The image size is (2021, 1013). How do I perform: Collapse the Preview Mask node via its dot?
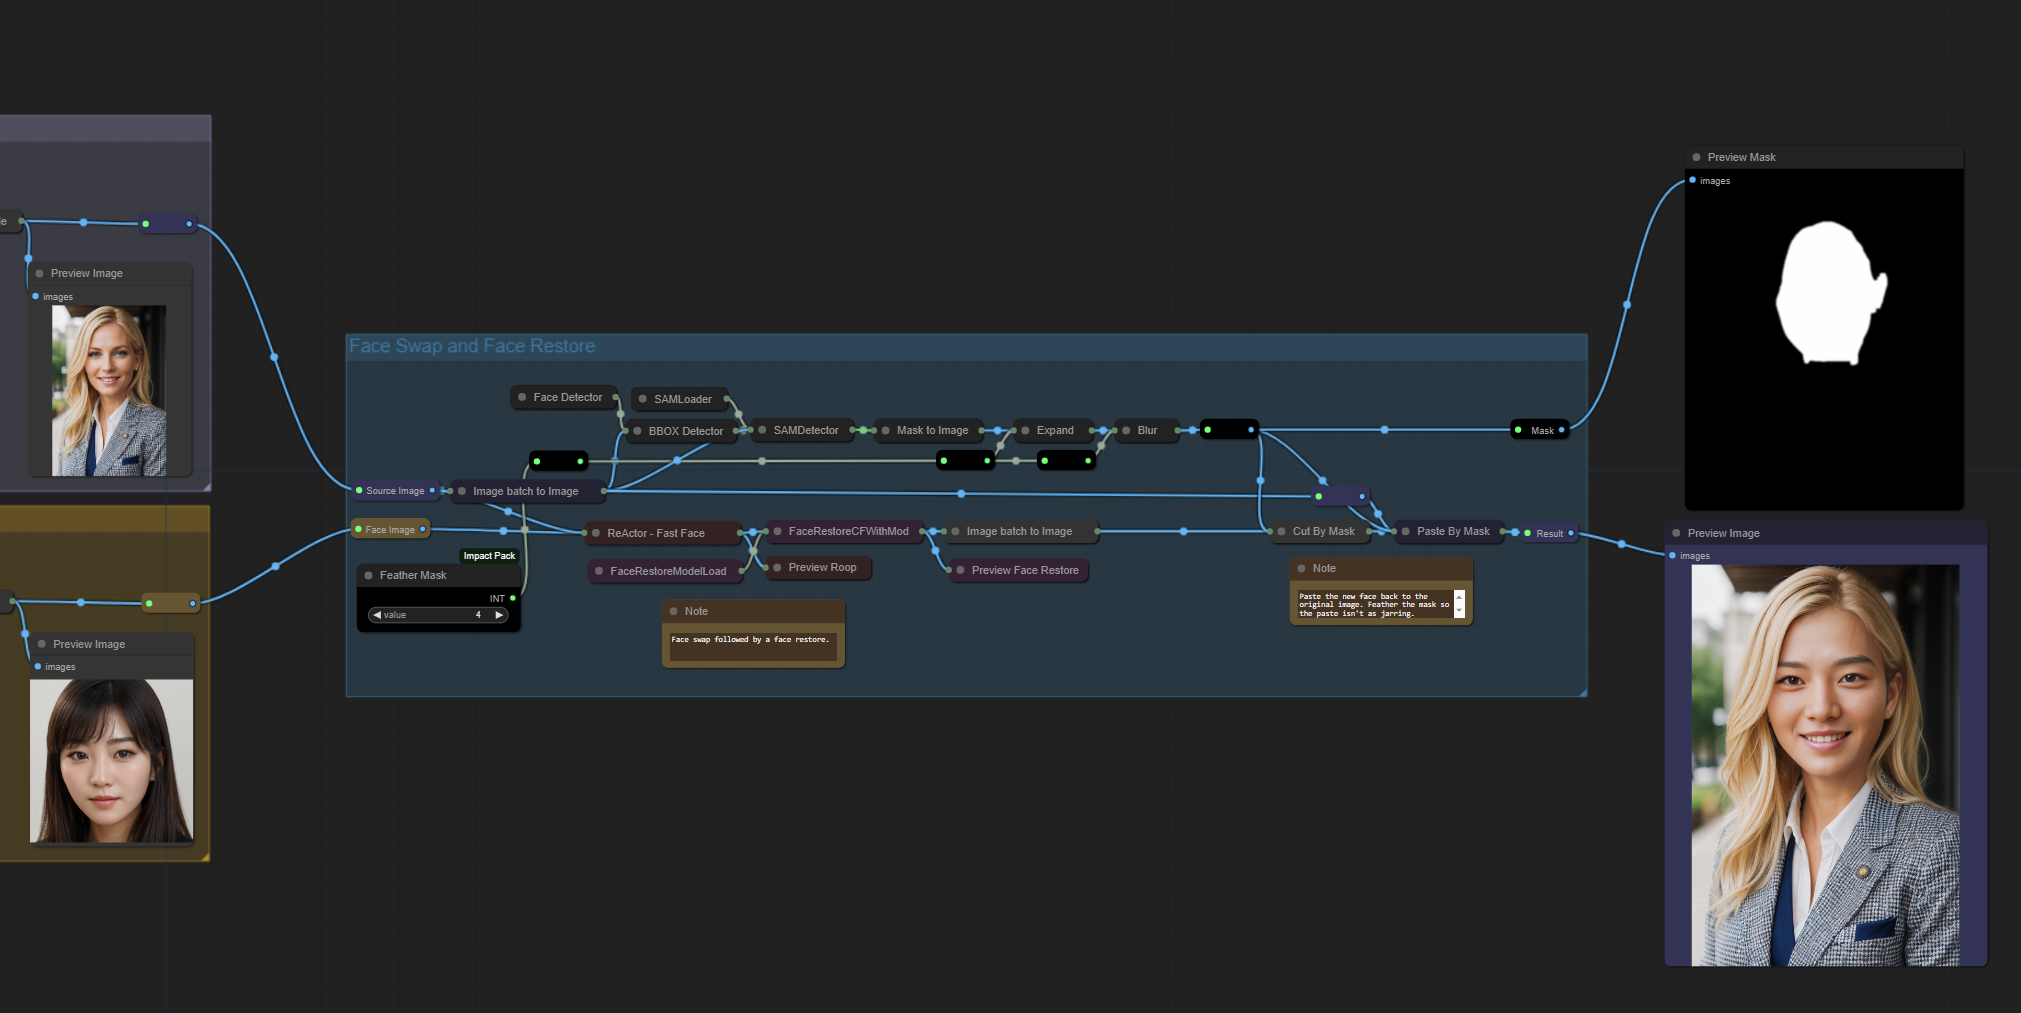coord(1696,157)
